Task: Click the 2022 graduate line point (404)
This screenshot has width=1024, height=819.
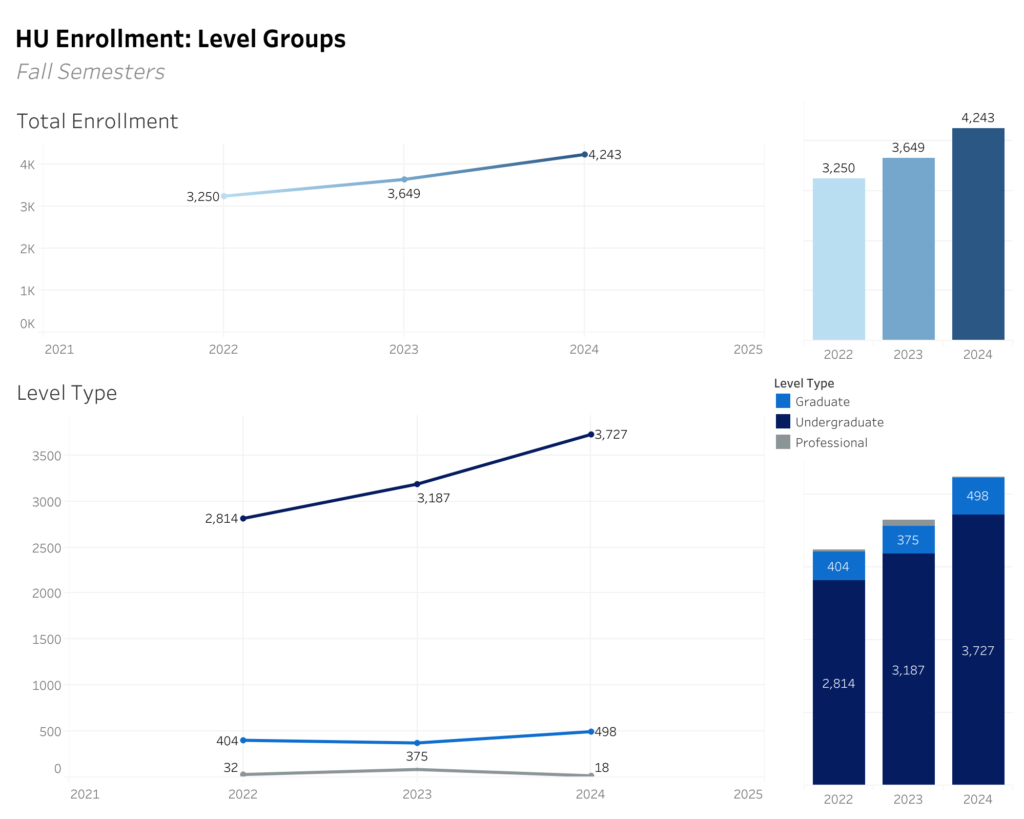Action: click(x=243, y=740)
